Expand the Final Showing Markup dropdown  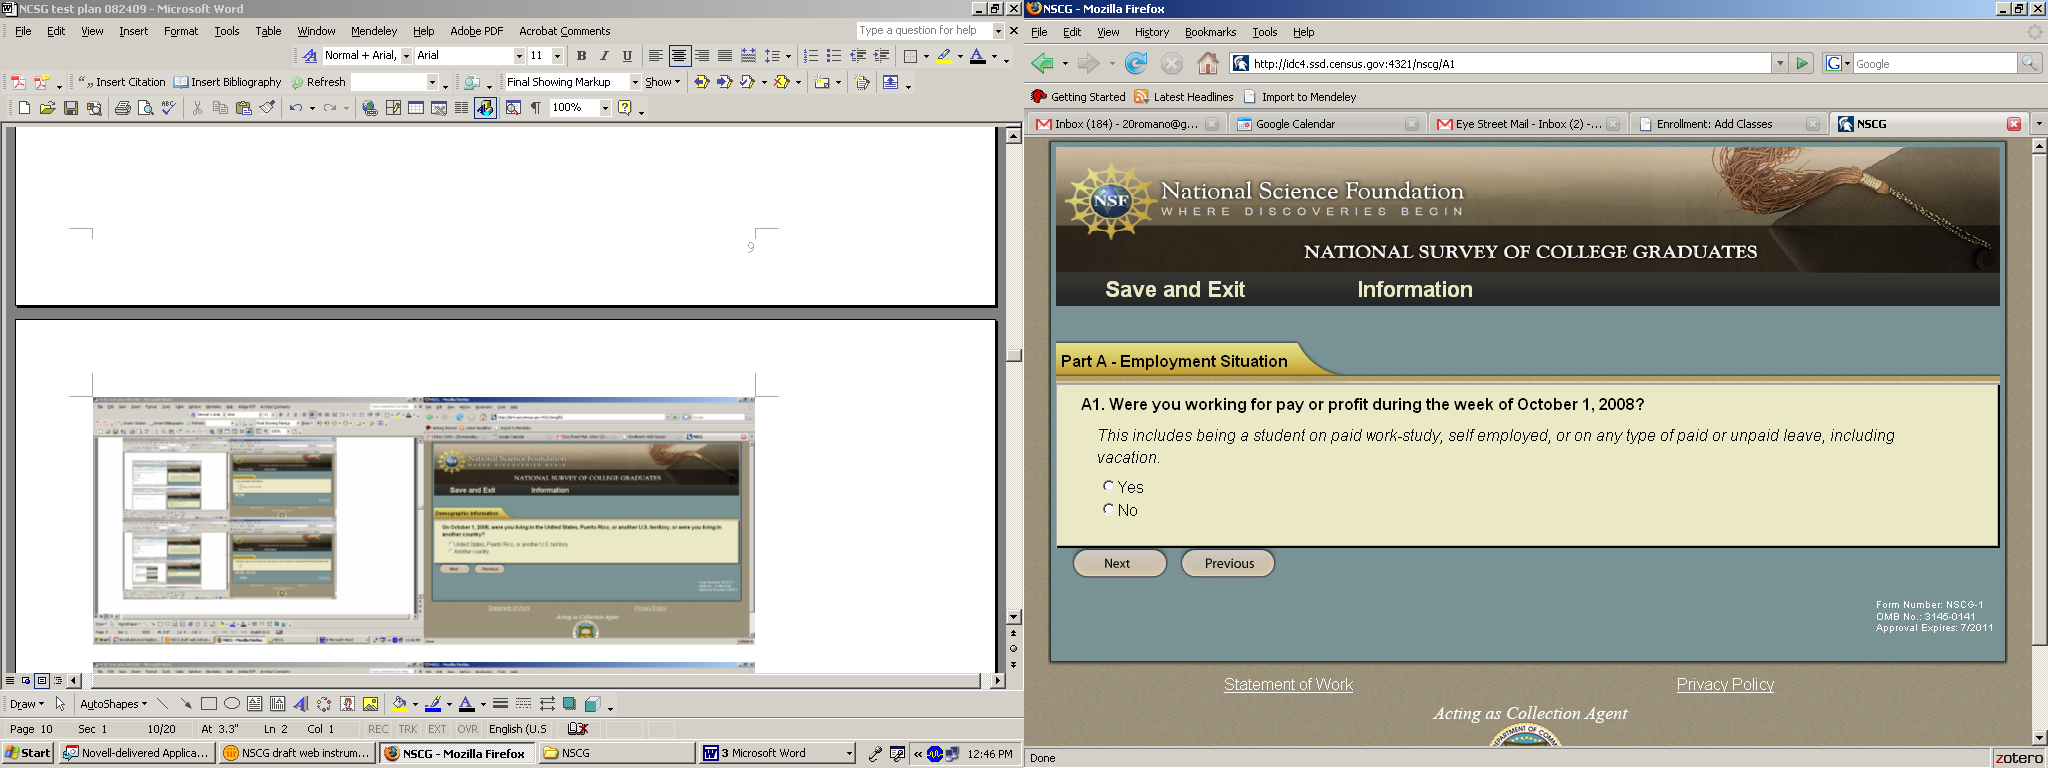tap(634, 82)
